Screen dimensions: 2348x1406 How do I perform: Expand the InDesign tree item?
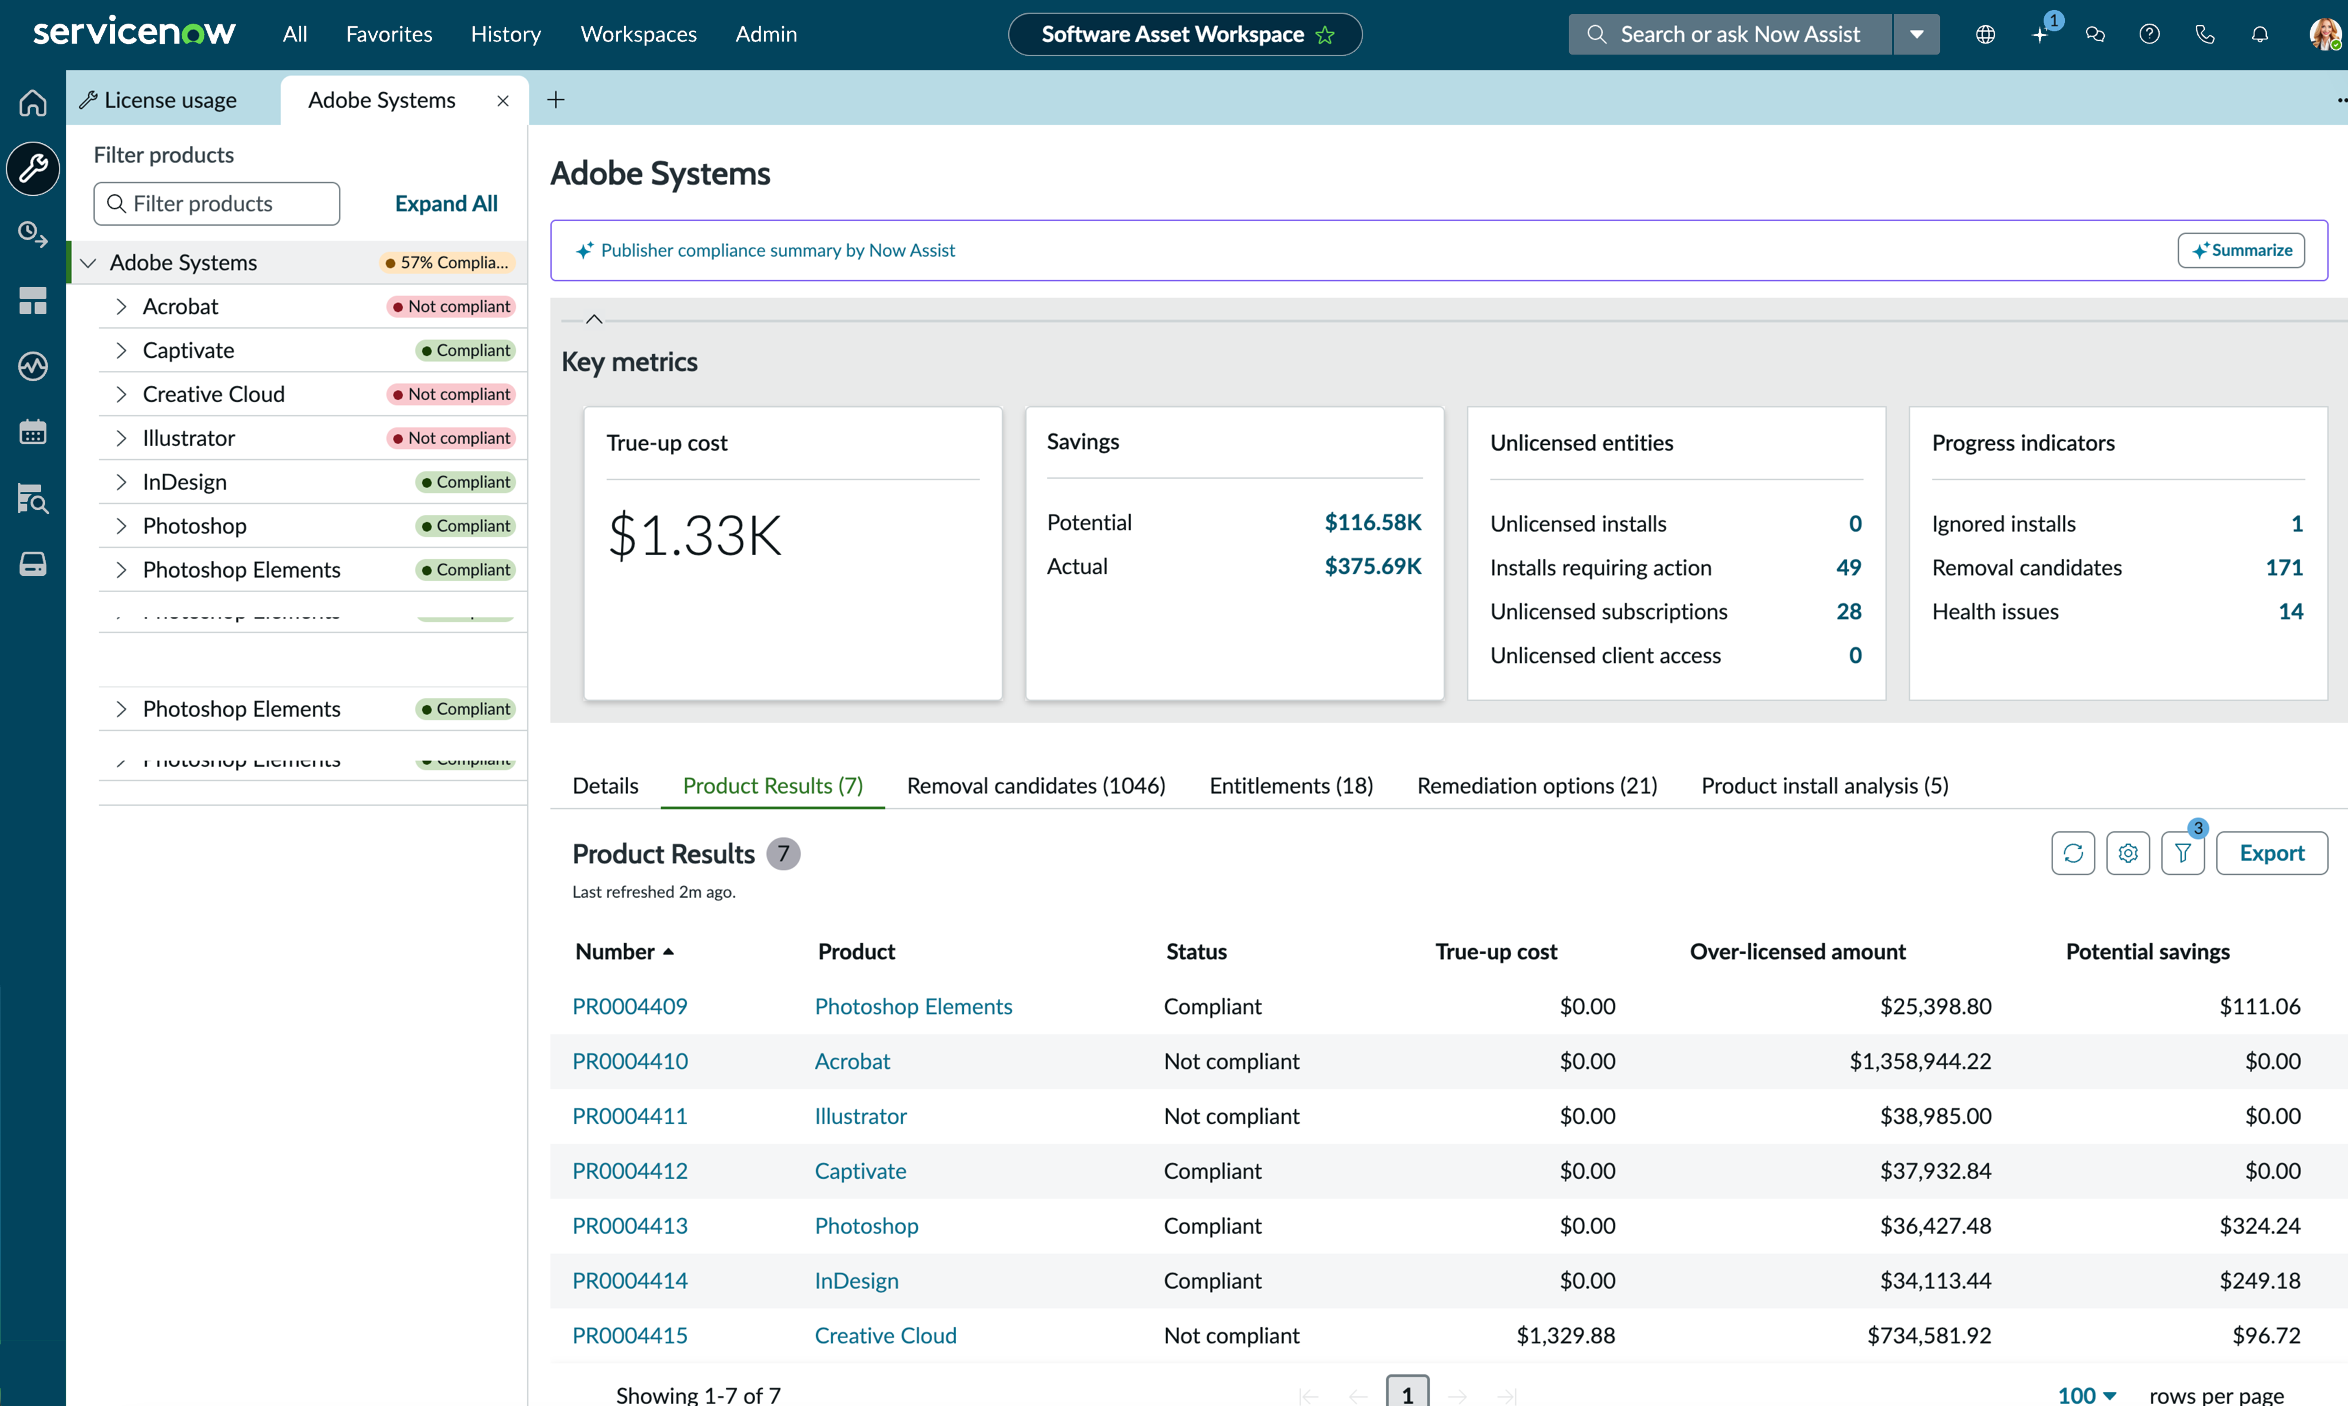121,482
